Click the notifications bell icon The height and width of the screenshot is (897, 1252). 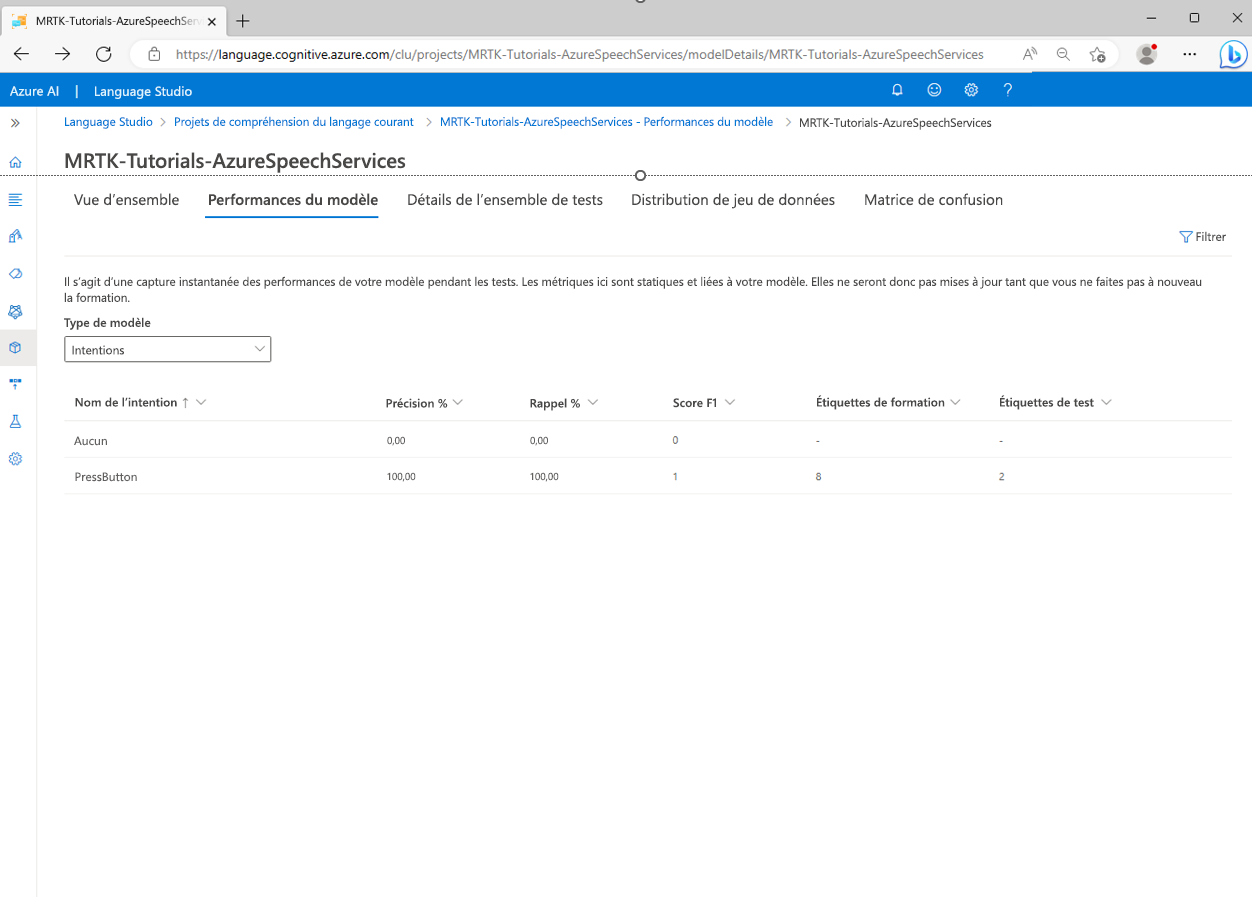click(x=897, y=90)
